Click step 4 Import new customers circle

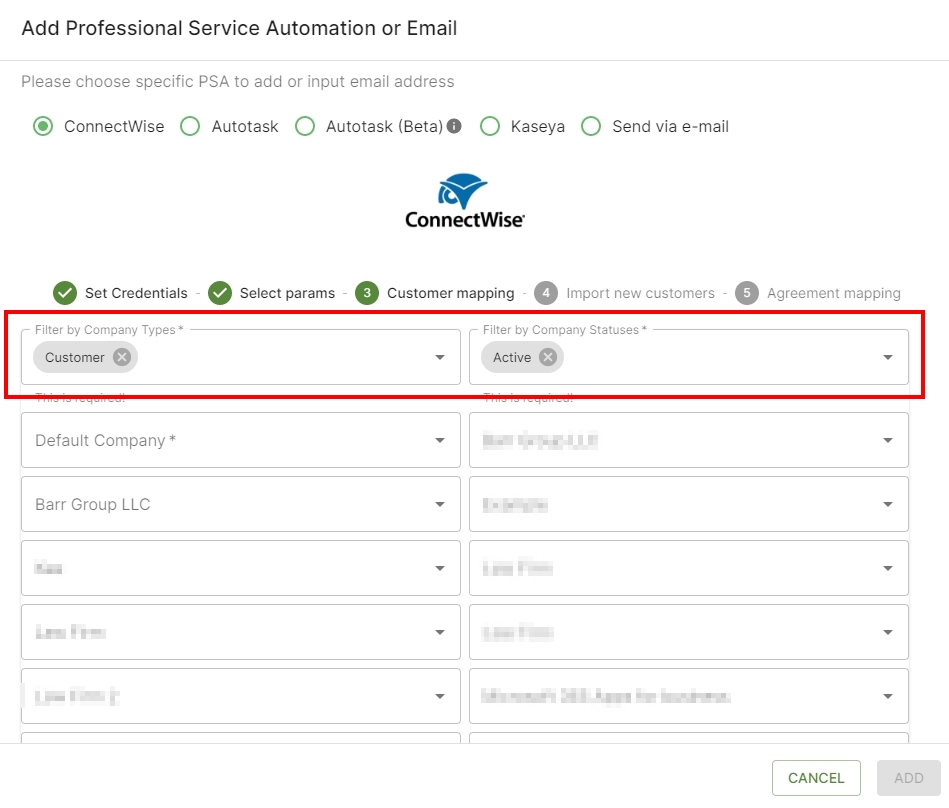546,293
